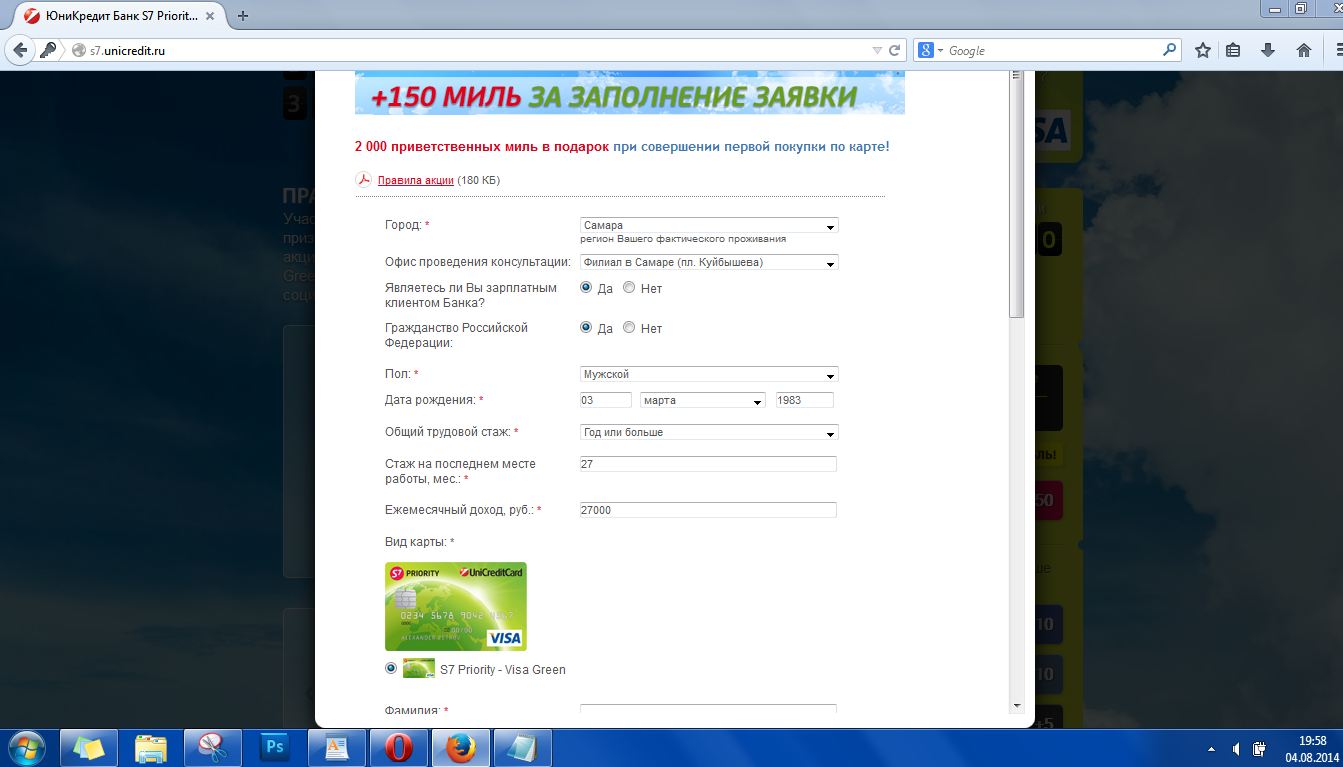The height and width of the screenshot is (767, 1343).
Task: Click the S7 Priority Visa card image
Action: coord(456,606)
